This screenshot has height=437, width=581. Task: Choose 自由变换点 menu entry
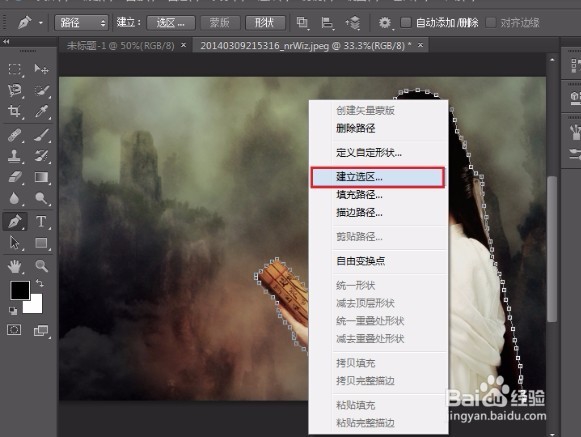(x=378, y=261)
